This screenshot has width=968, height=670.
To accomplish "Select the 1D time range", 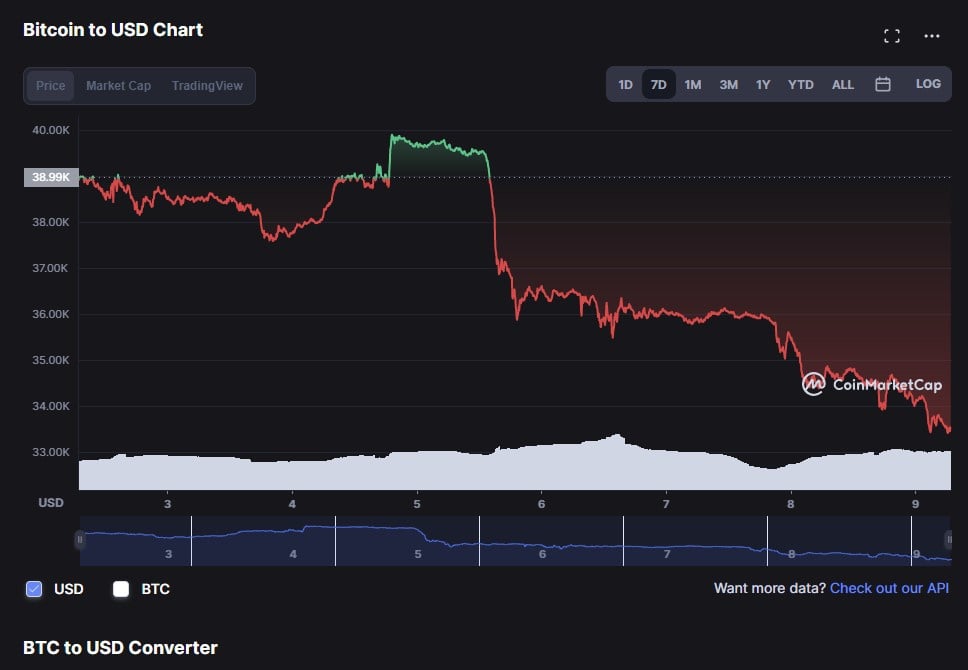I will [625, 85].
